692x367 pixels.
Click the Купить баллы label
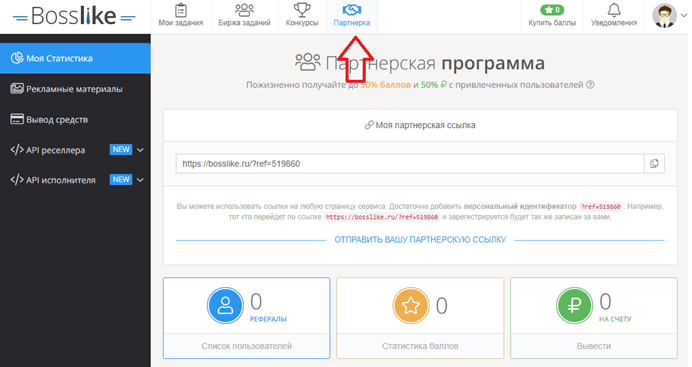(552, 22)
